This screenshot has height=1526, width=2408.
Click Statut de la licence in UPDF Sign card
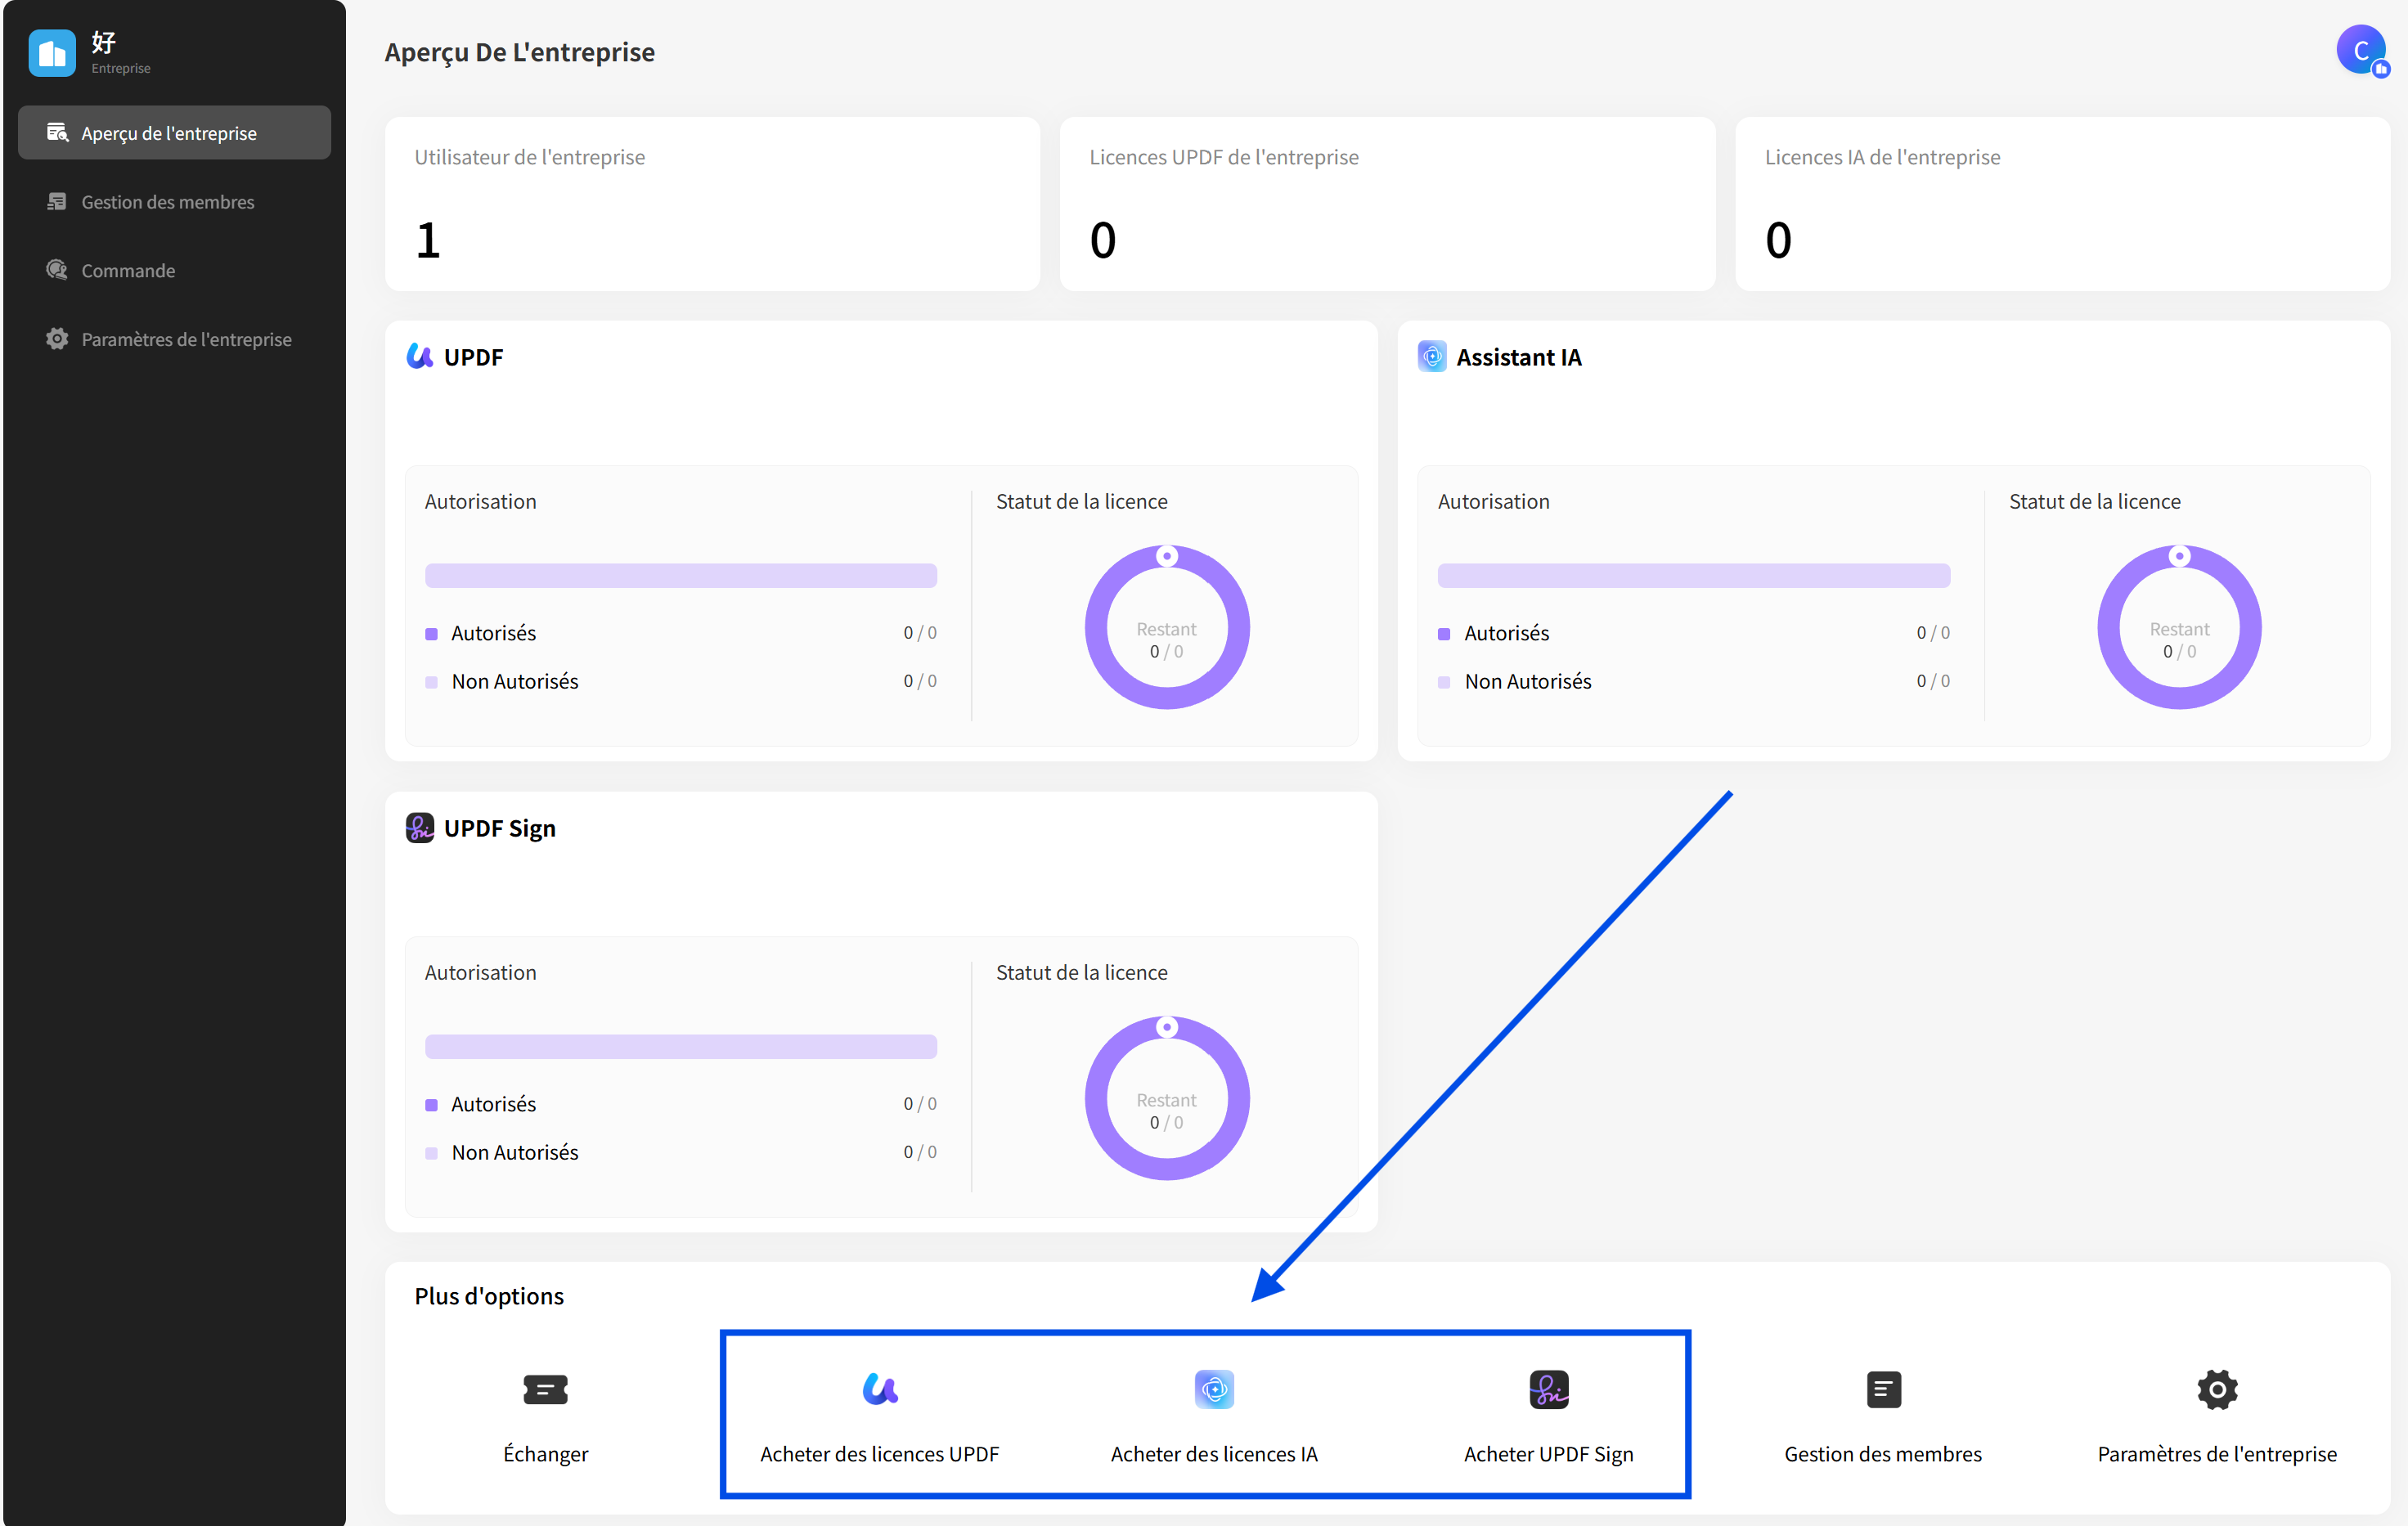point(1082,972)
